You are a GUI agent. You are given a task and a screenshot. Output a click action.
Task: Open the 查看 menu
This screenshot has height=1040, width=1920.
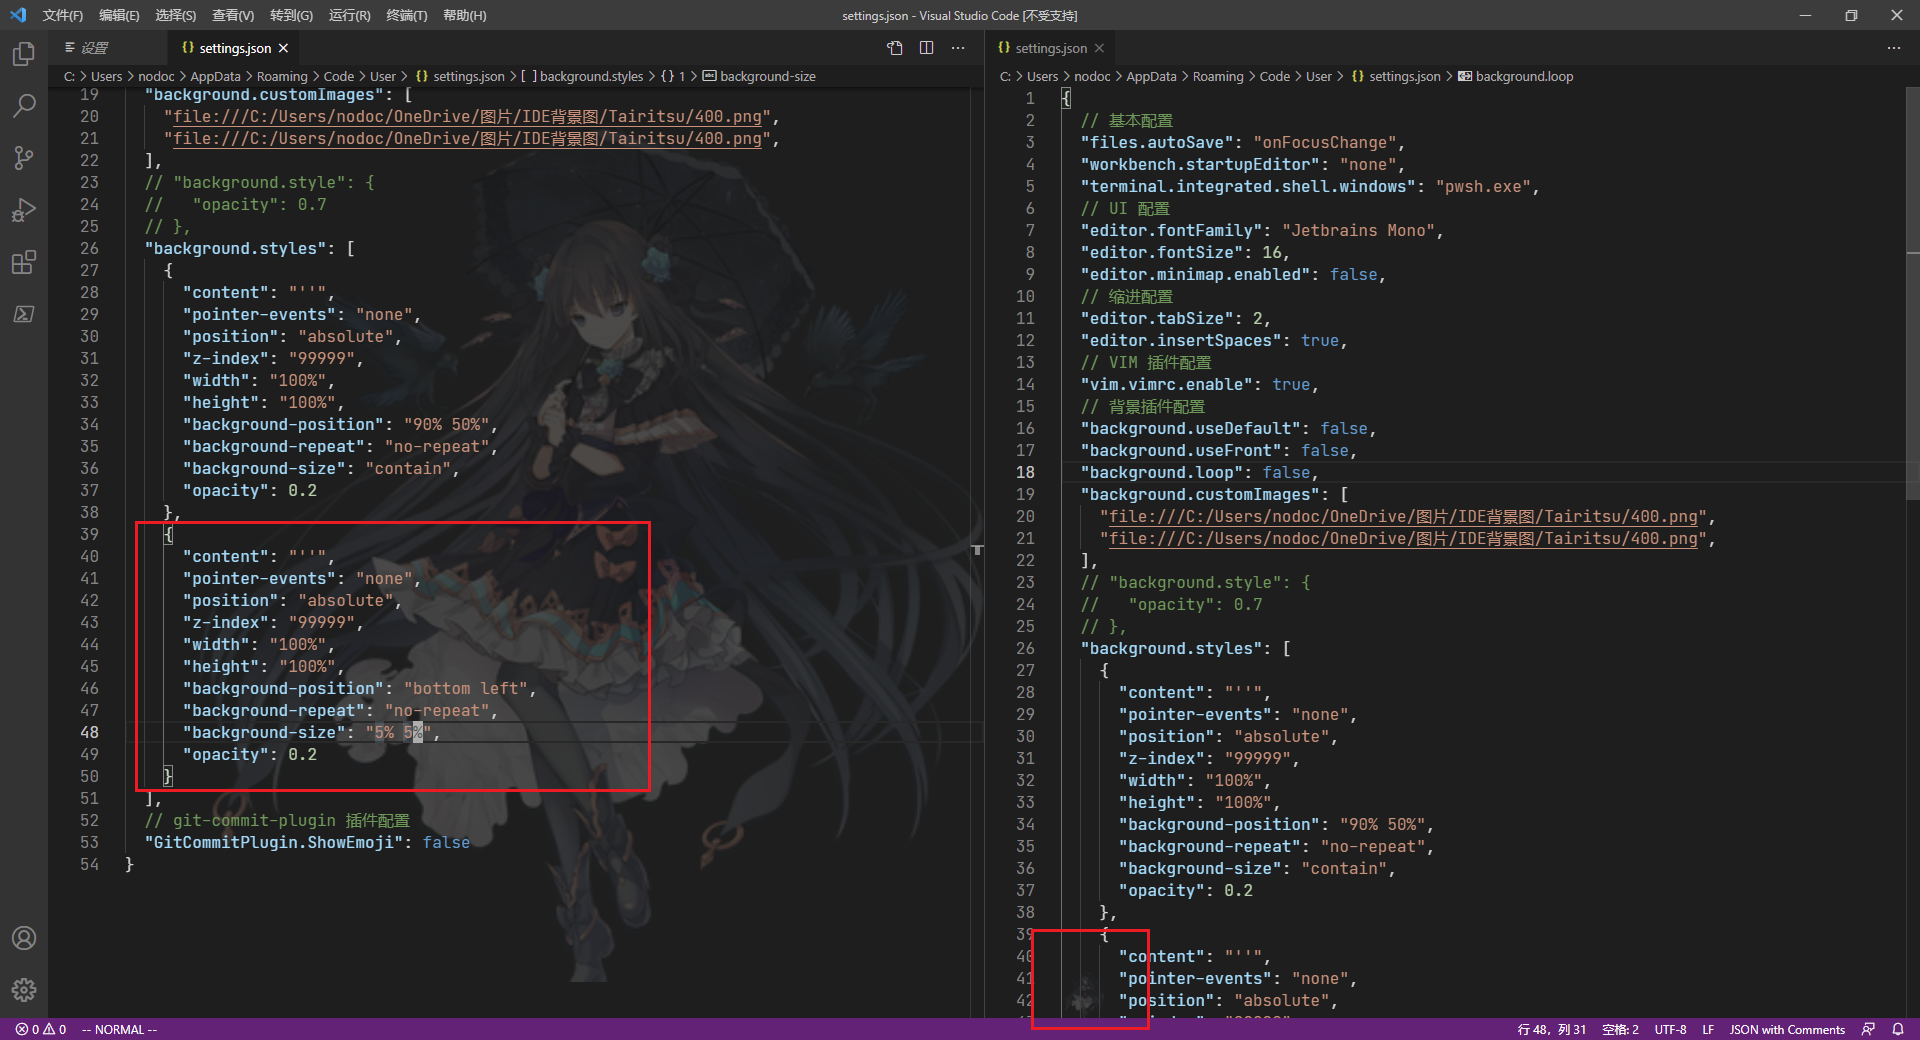click(x=232, y=15)
